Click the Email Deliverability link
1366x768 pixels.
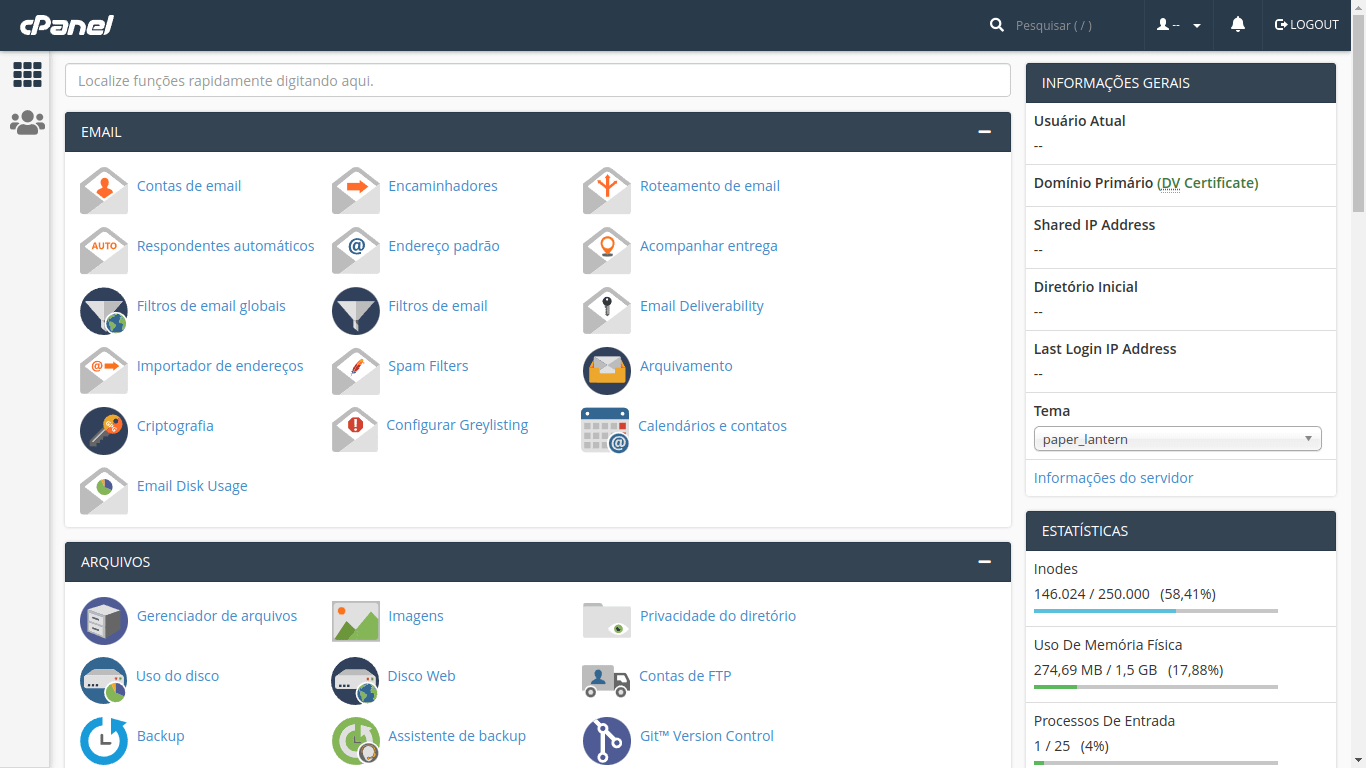coord(701,306)
